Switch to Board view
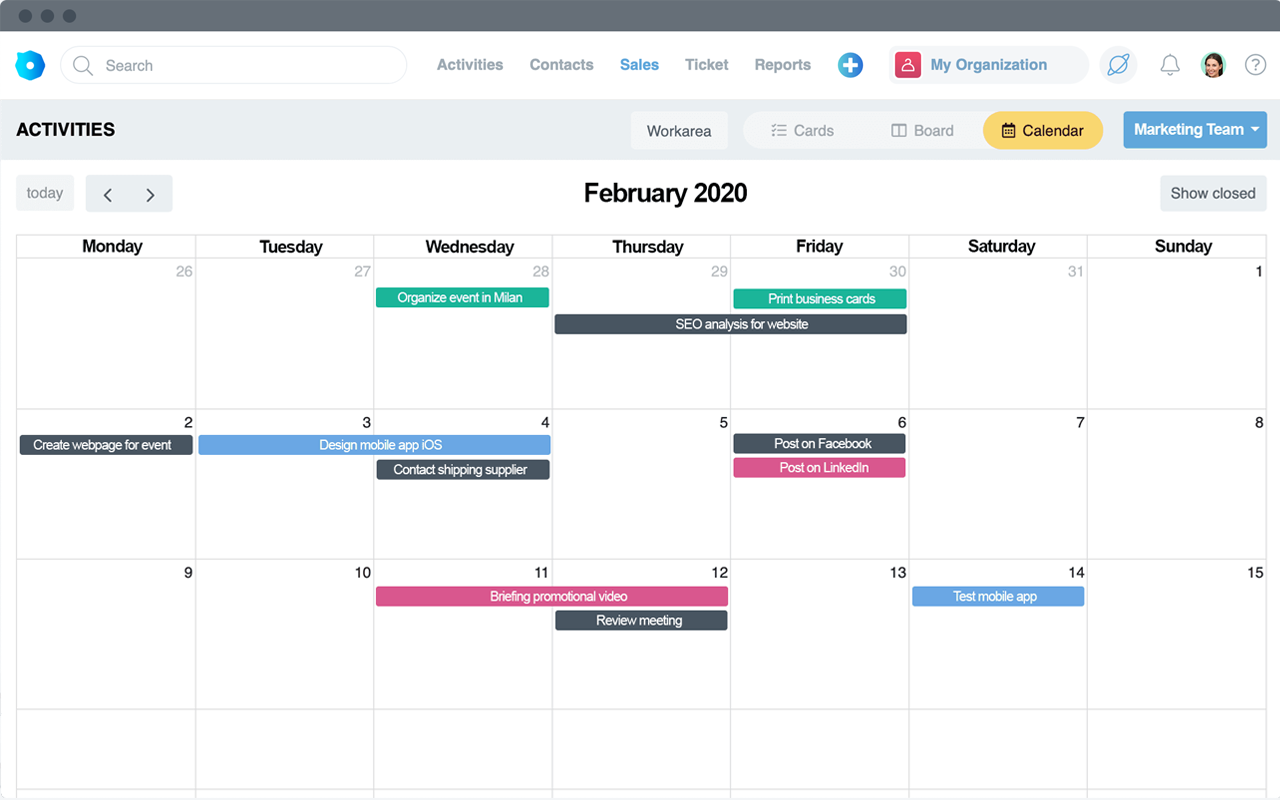The height and width of the screenshot is (800, 1280). (x=922, y=130)
